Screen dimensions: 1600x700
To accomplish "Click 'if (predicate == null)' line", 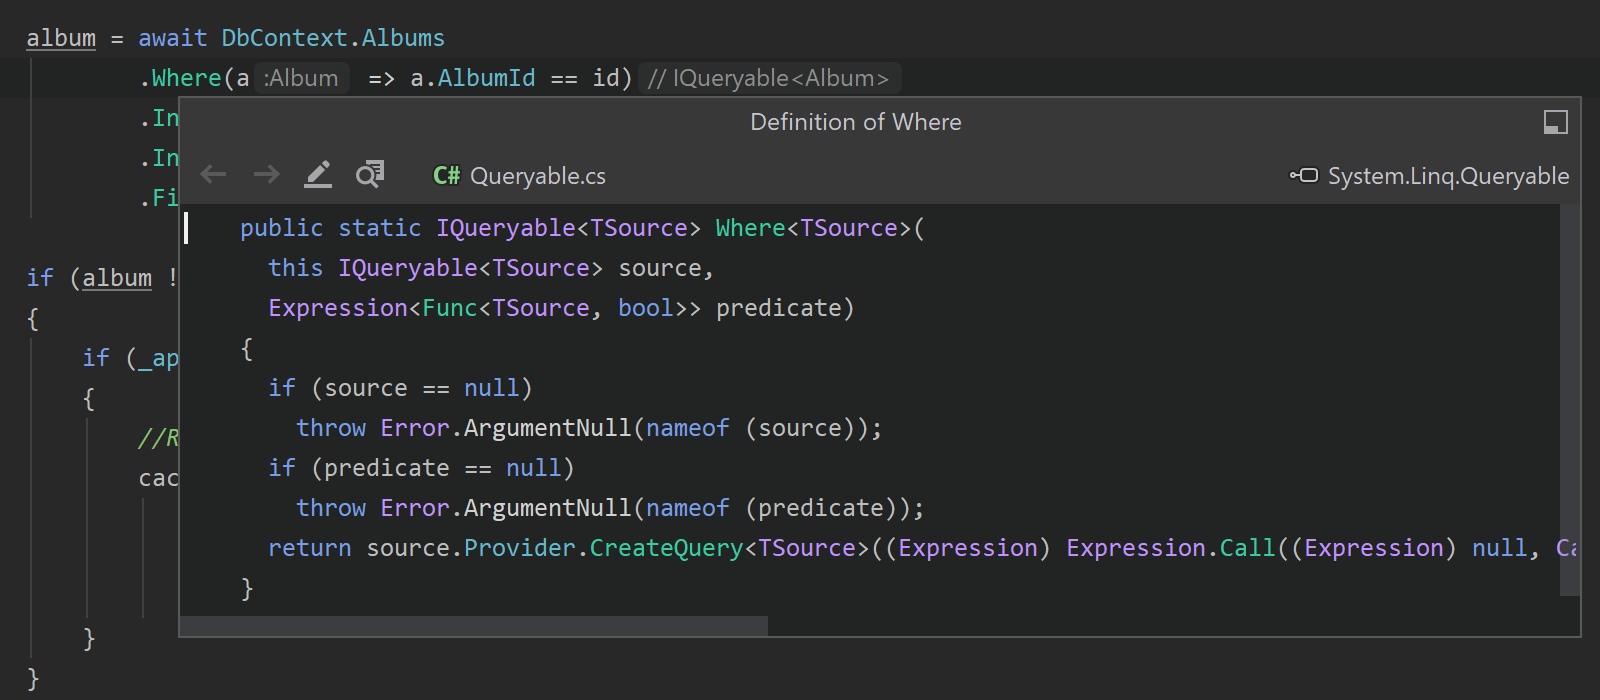I will (x=421, y=468).
